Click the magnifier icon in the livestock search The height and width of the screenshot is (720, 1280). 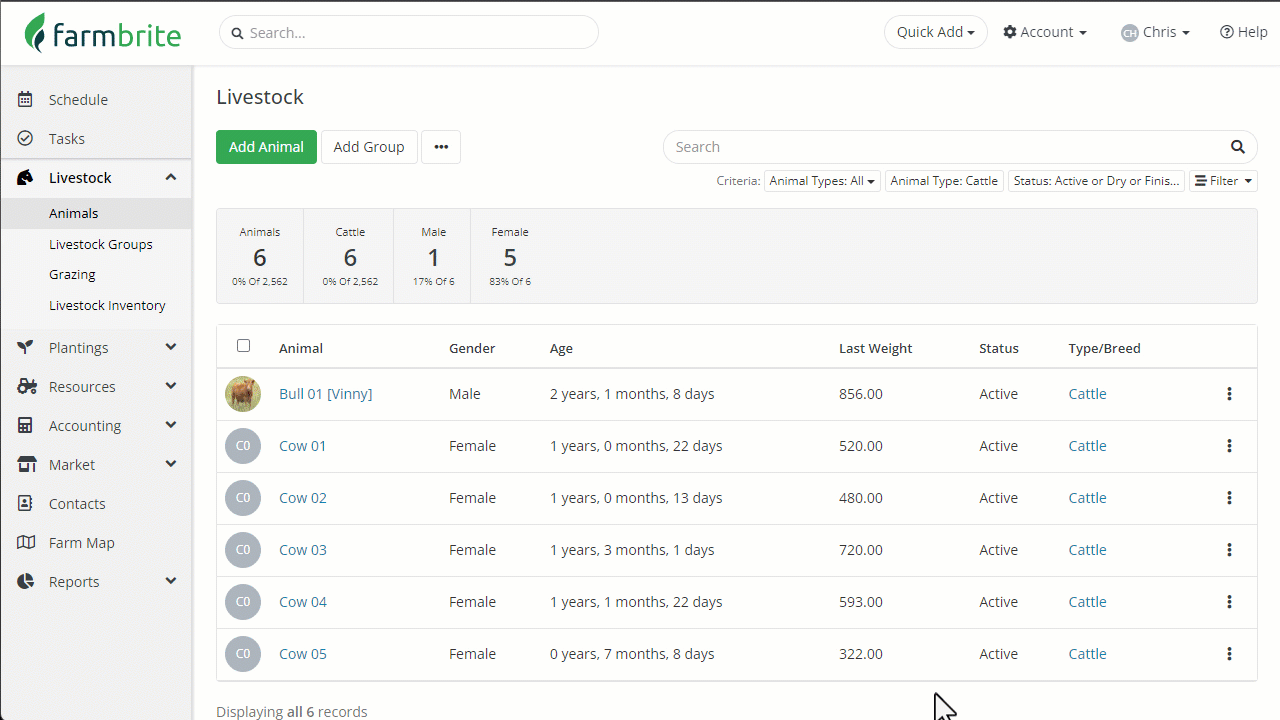[x=1238, y=147]
